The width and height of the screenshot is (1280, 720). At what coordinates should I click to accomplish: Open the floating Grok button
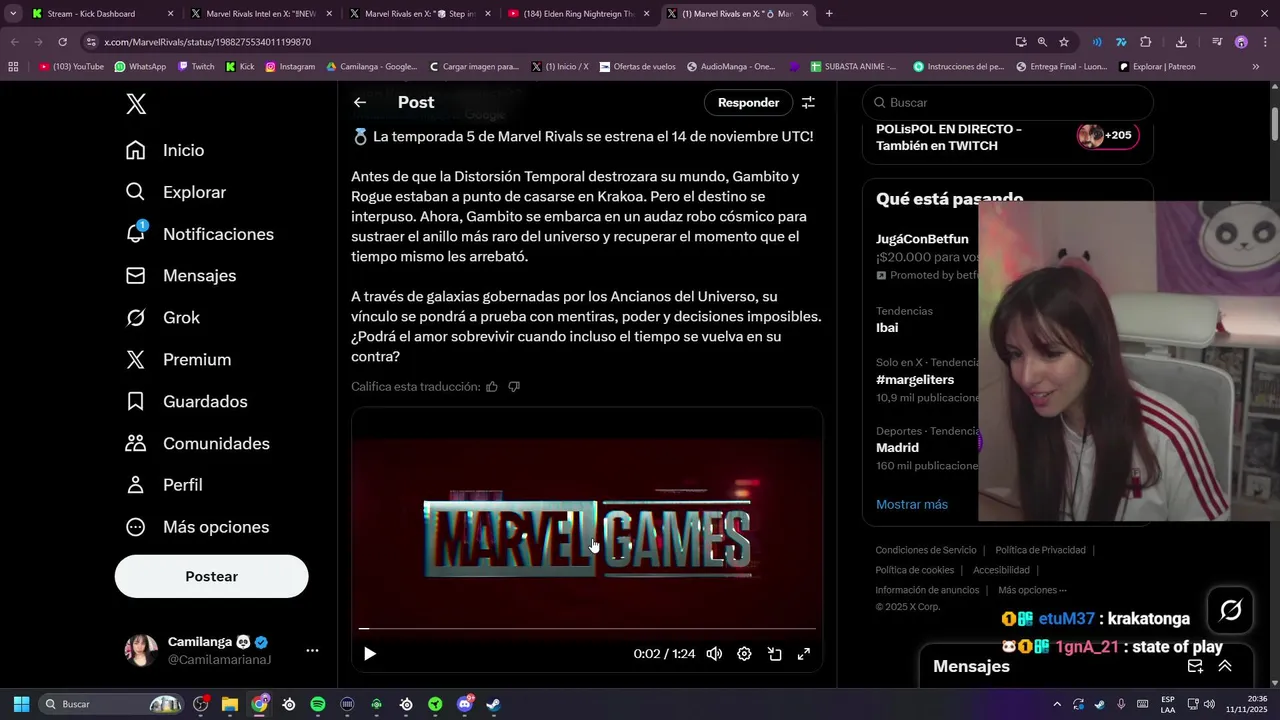(1231, 610)
